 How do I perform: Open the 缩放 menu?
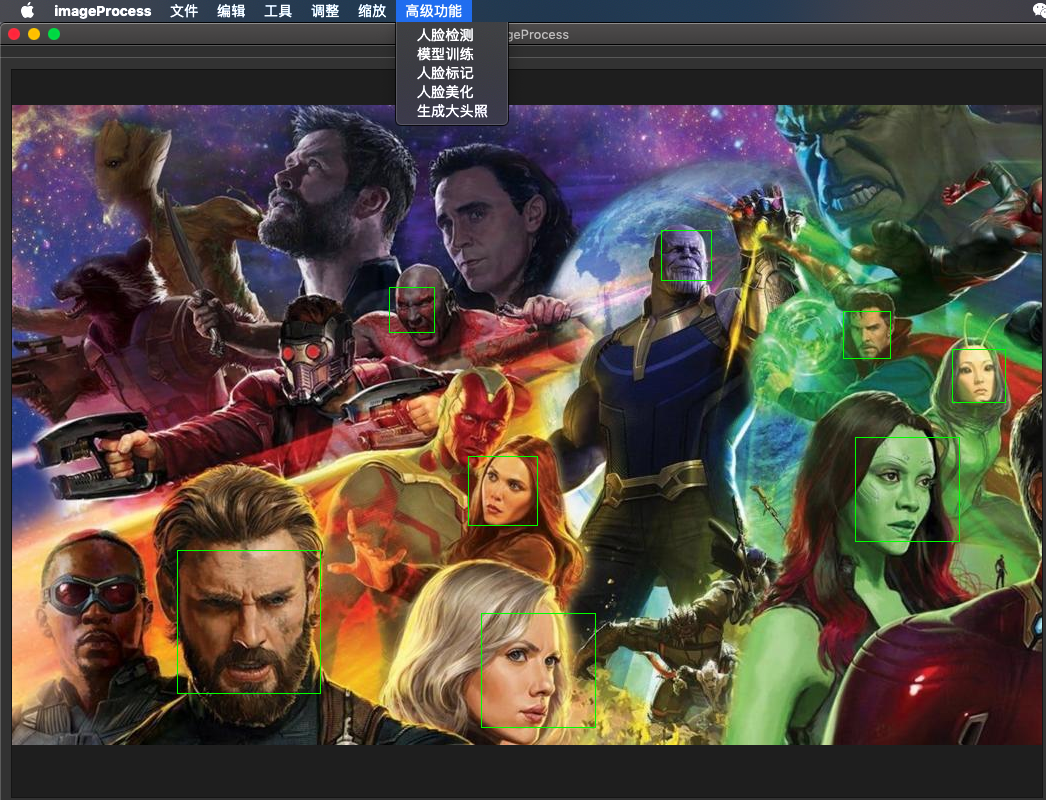click(x=372, y=11)
